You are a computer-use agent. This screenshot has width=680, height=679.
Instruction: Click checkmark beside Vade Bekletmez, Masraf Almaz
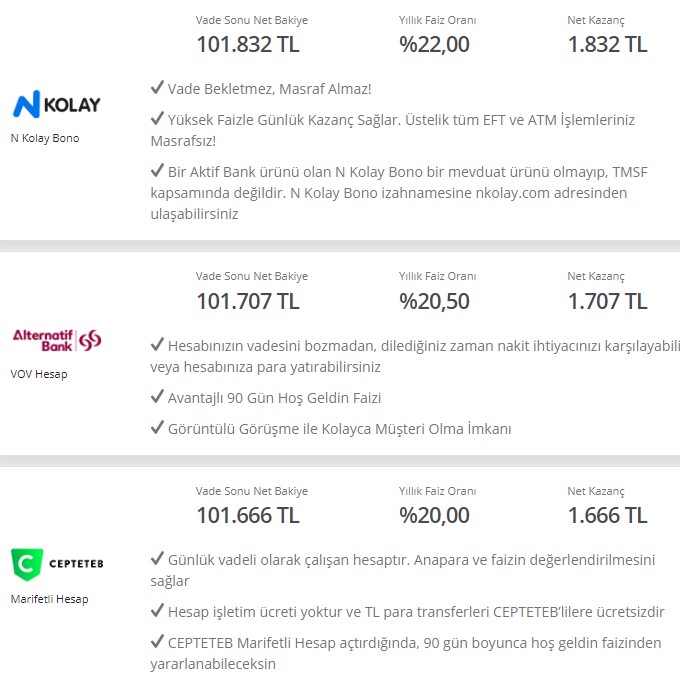[157, 87]
